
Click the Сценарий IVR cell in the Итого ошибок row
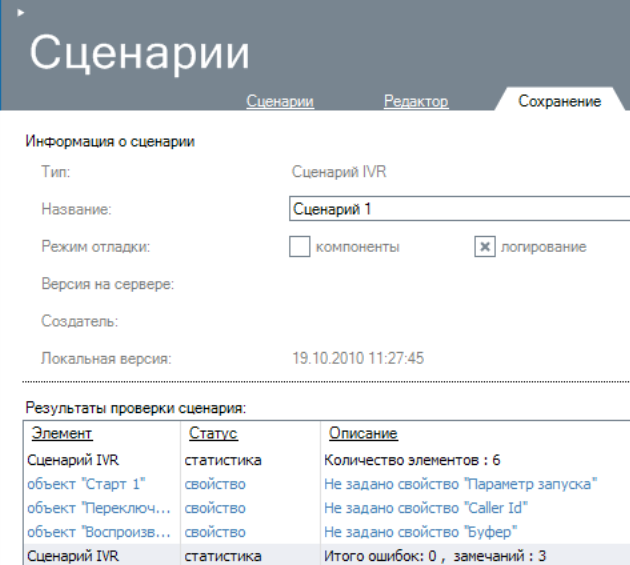coord(73,556)
